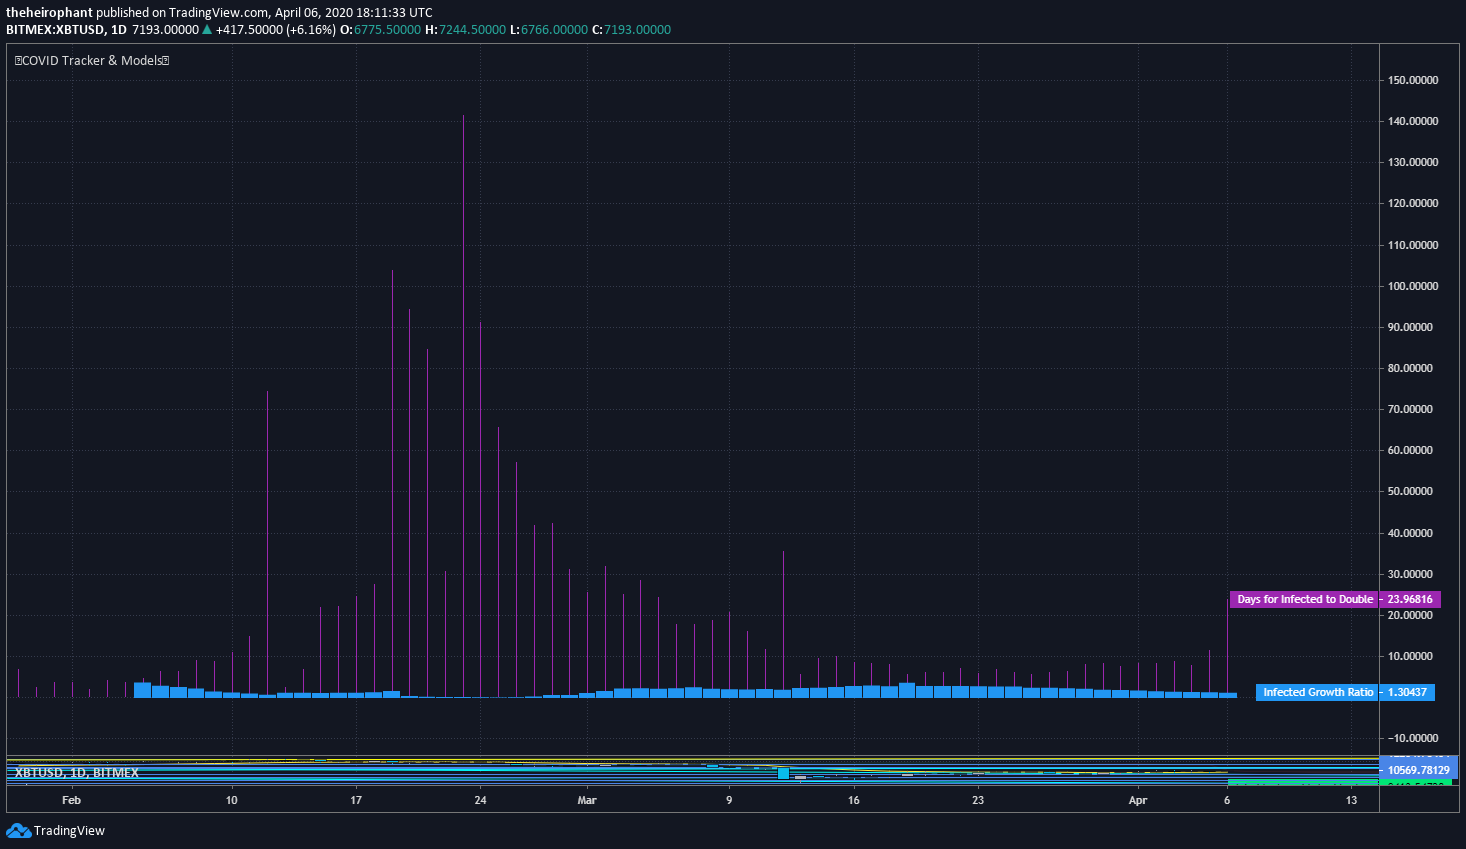This screenshot has height=849, width=1466.
Task: Click the green up-arrow change indicator
Action: 207,29
